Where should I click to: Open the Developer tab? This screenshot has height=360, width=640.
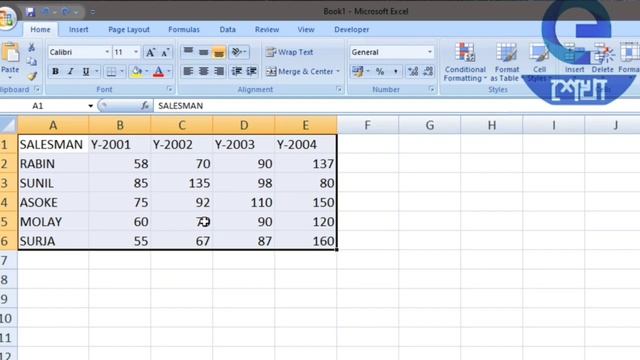[x=351, y=29]
